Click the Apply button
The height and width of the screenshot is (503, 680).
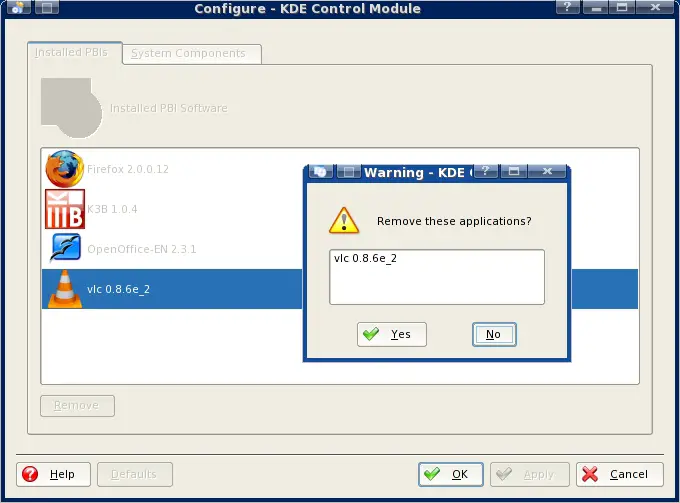(x=530, y=474)
